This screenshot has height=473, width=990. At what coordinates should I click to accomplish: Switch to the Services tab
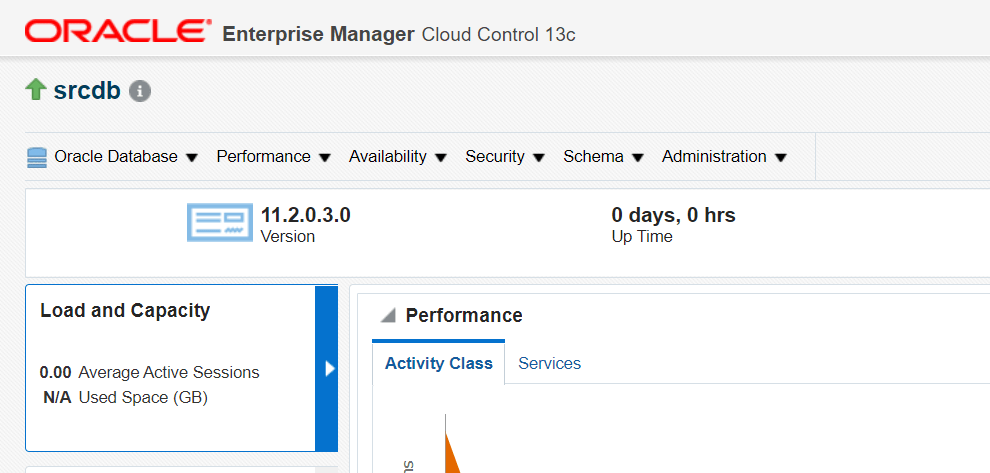(549, 363)
